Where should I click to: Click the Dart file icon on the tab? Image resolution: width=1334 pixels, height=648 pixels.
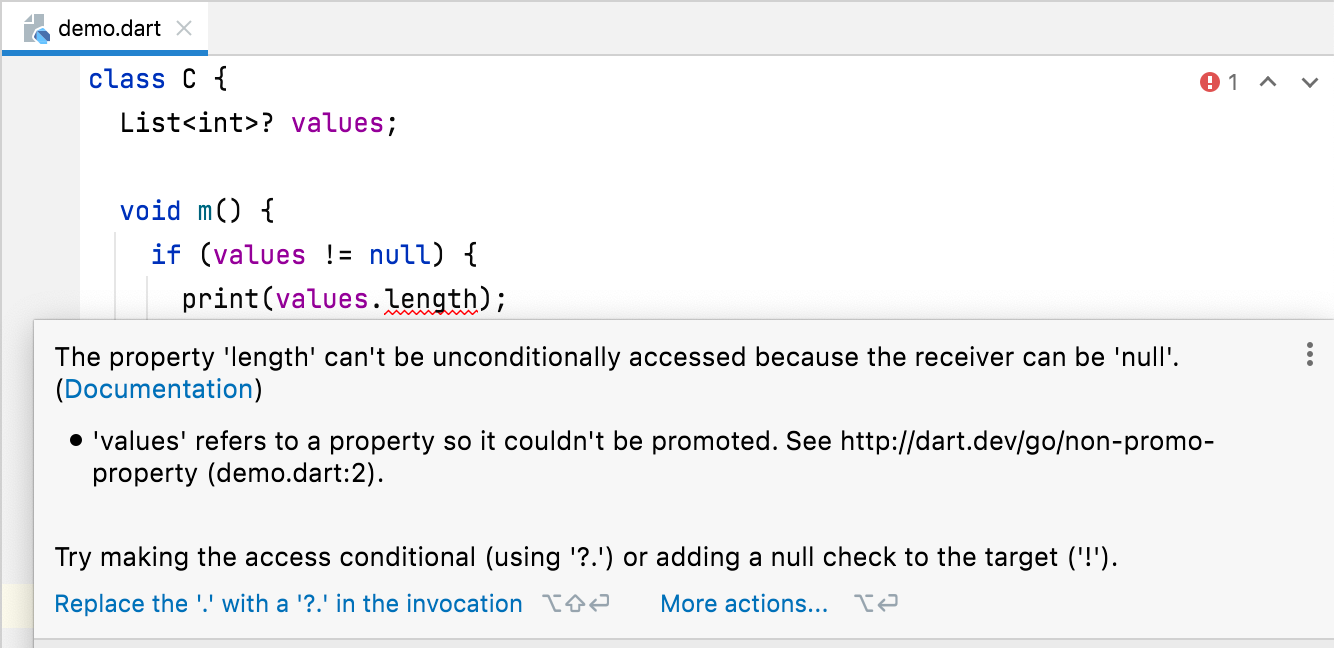36,28
